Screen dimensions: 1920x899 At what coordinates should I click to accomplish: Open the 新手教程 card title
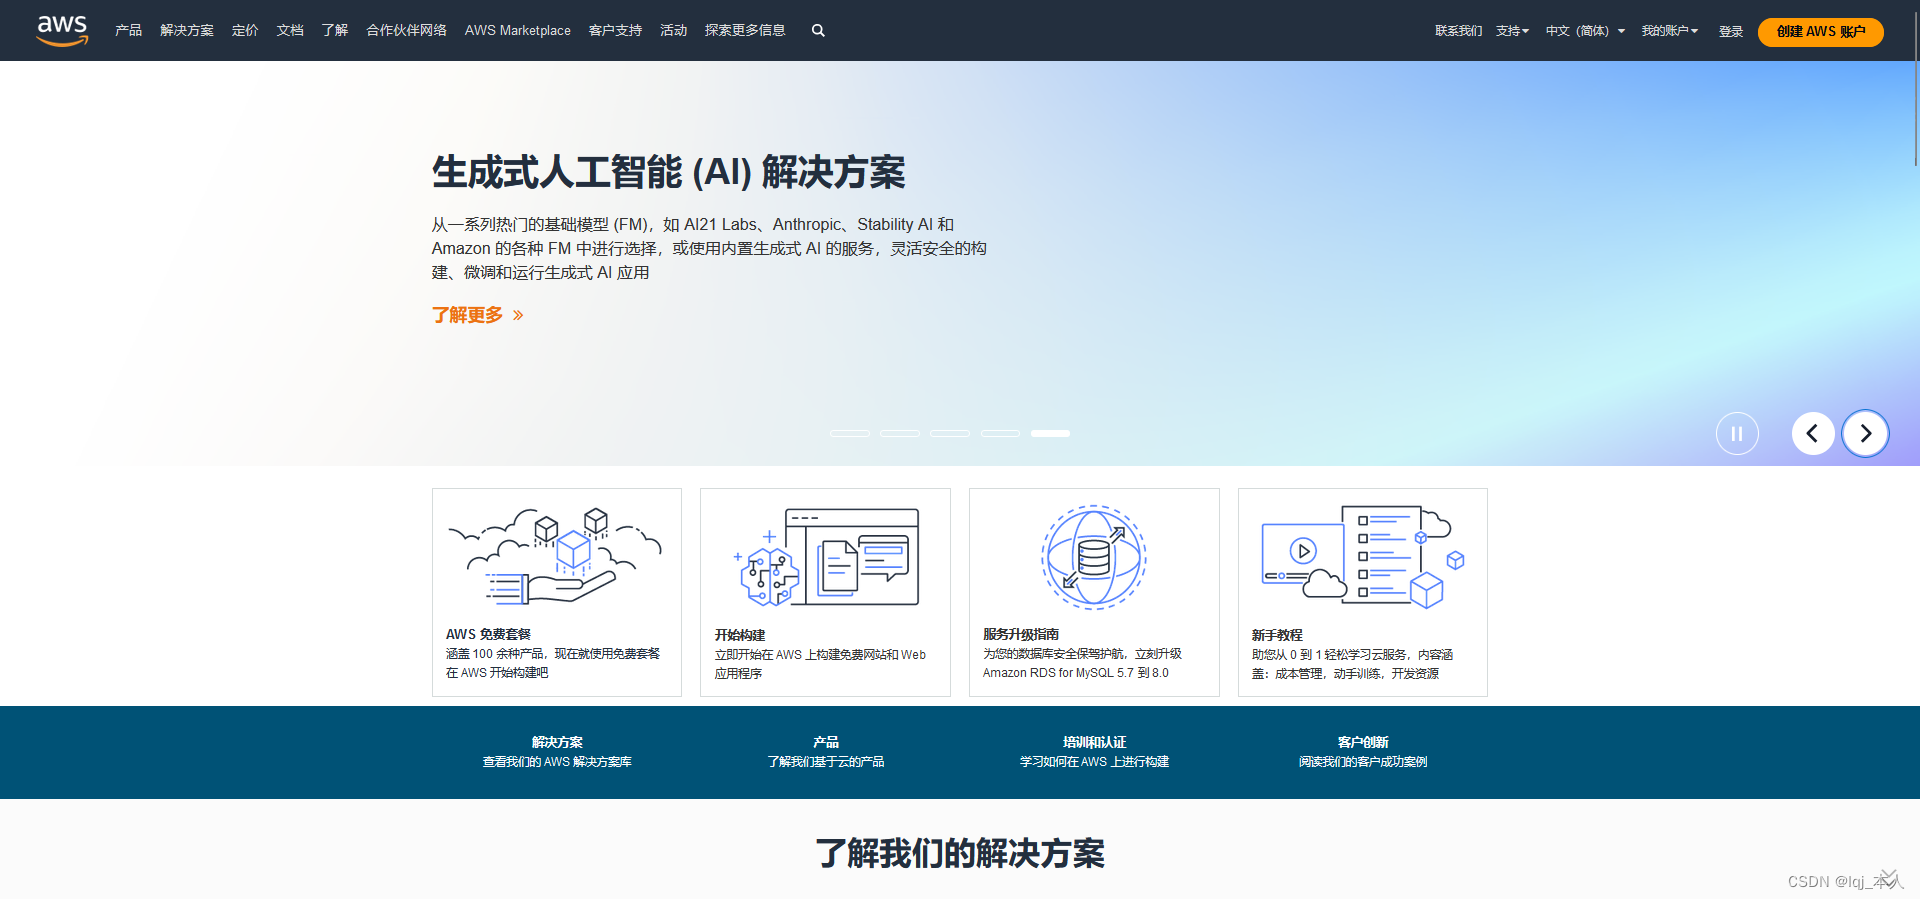click(1277, 635)
